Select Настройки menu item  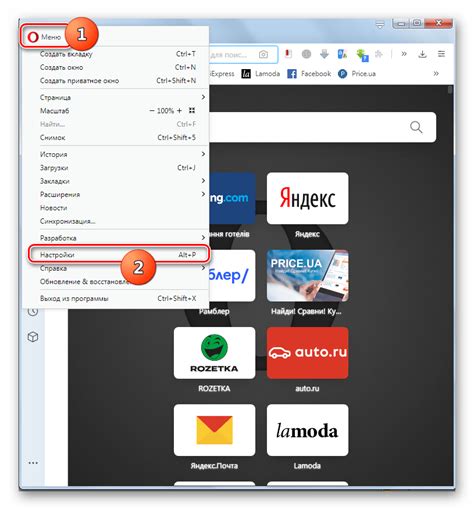[119, 255]
